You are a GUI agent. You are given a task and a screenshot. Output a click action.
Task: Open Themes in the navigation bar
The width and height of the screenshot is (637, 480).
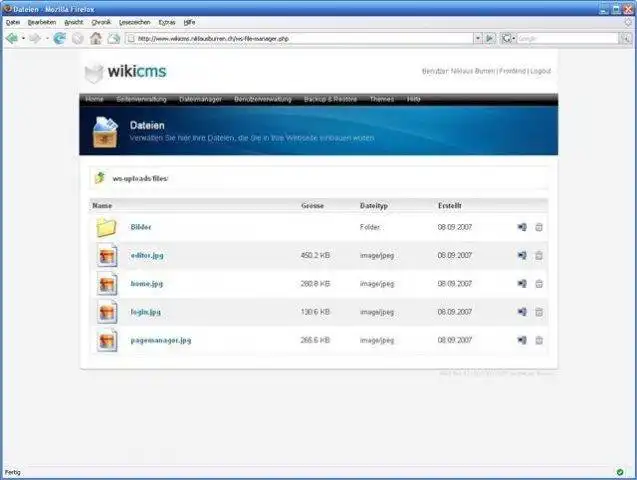(382, 99)
